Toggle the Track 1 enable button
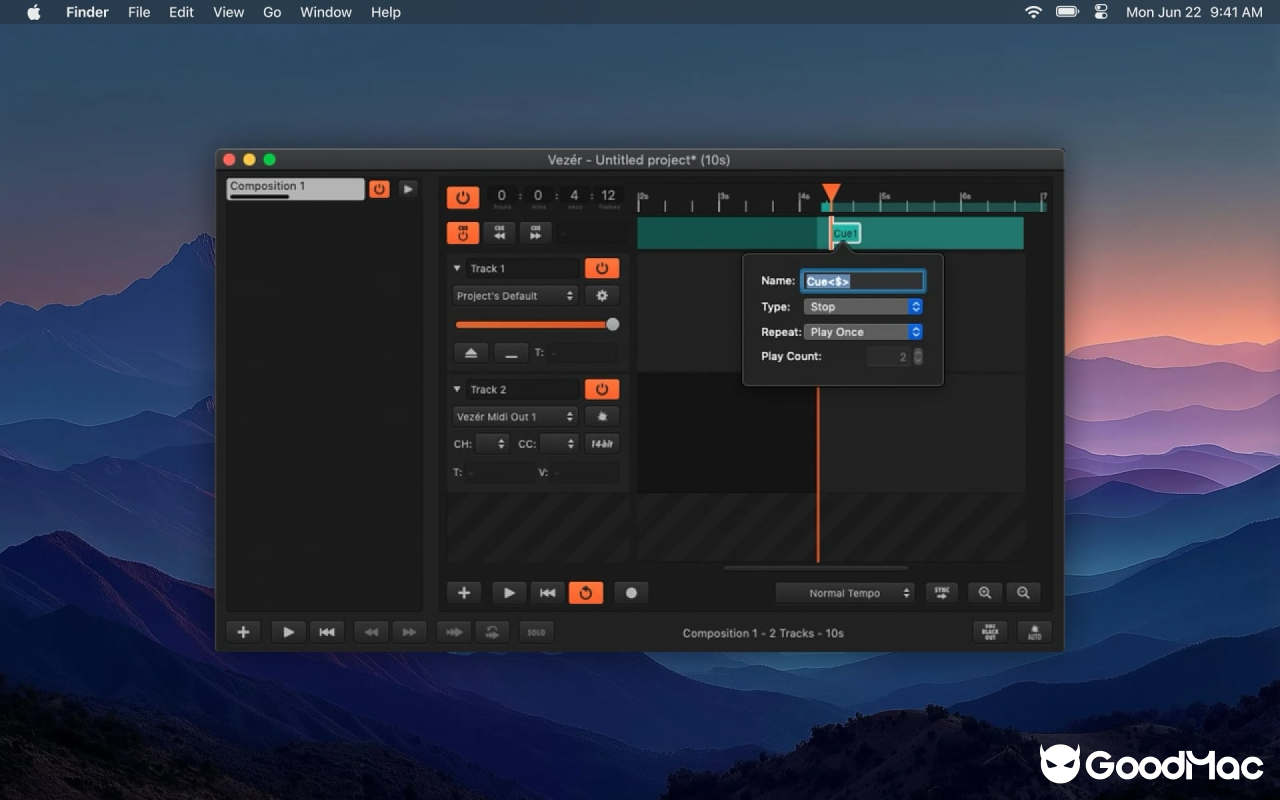 602,268
